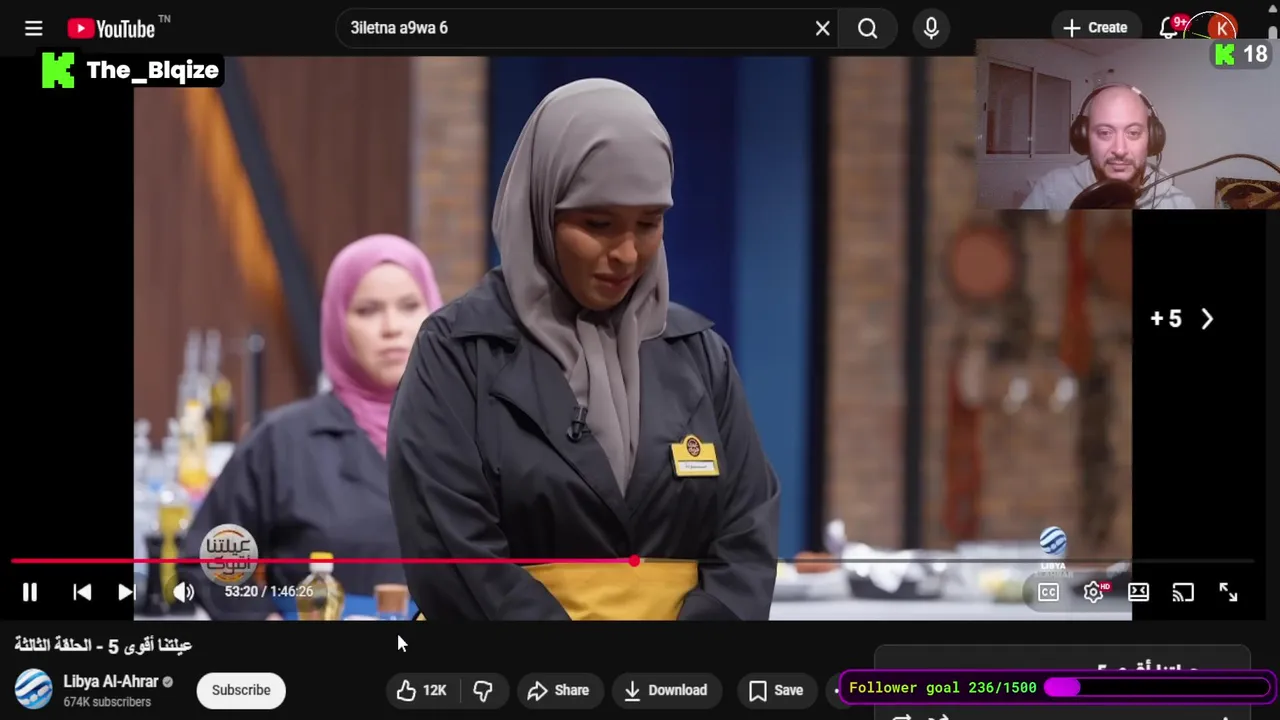Viewport: 1280px width, 720px height.
Task: Skip to the next video
Action: point(127,592)
